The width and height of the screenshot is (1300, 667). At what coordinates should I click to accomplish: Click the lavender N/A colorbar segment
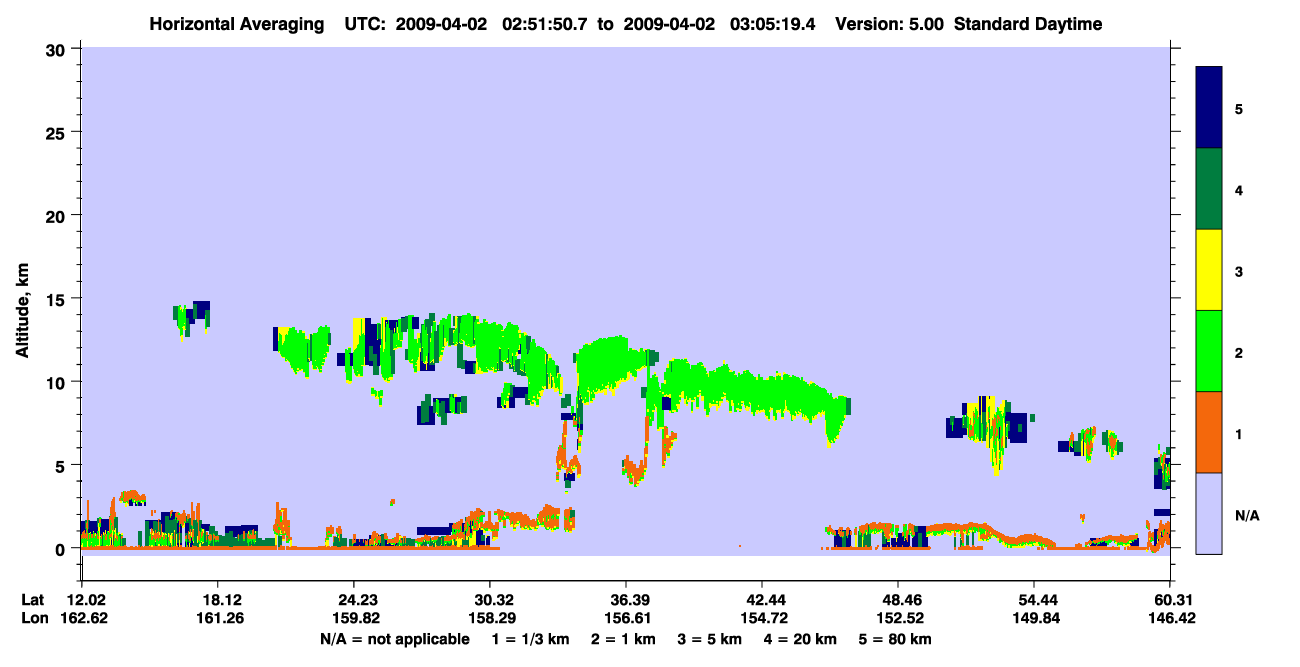click(x=1209, y=513)
